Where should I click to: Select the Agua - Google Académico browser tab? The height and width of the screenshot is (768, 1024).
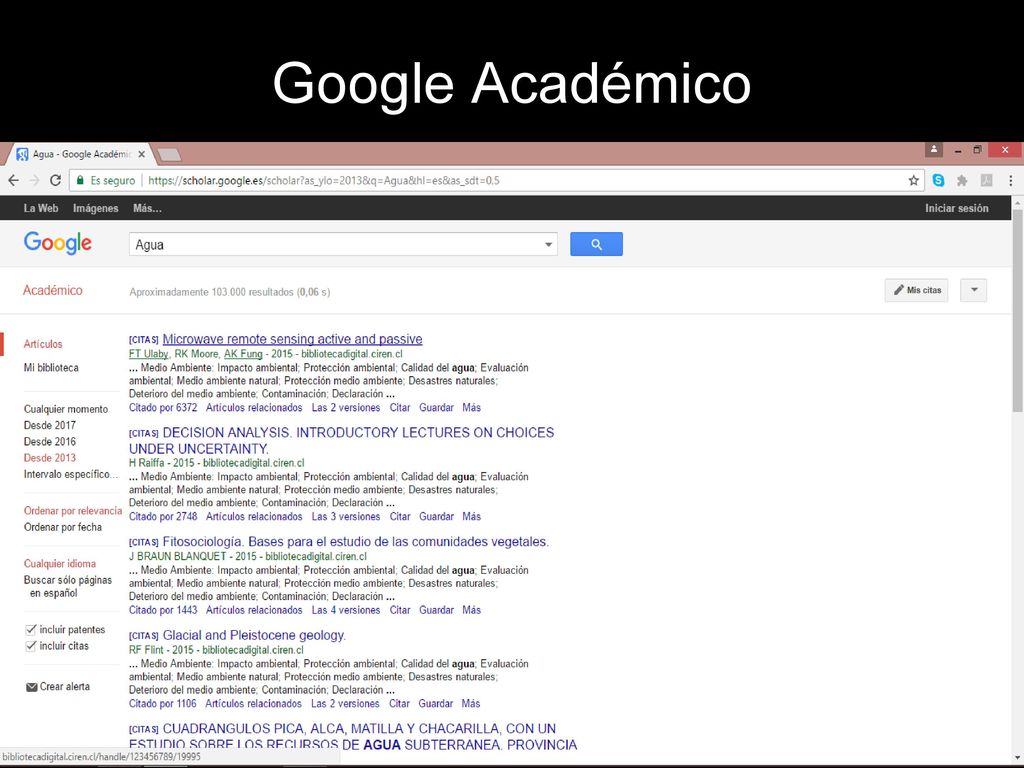[82, 154]
